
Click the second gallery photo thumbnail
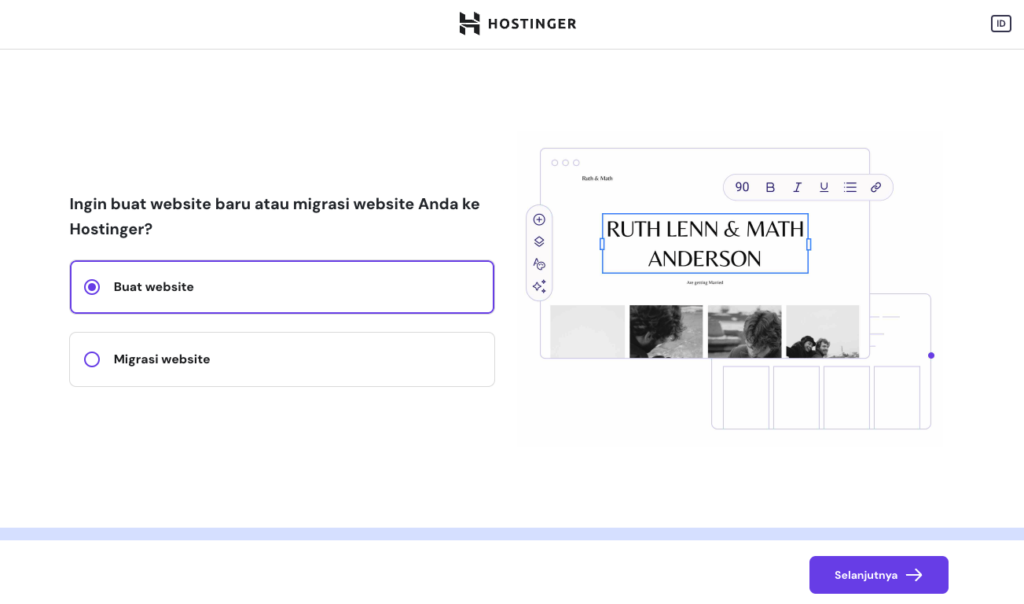(x=666, y=331)
